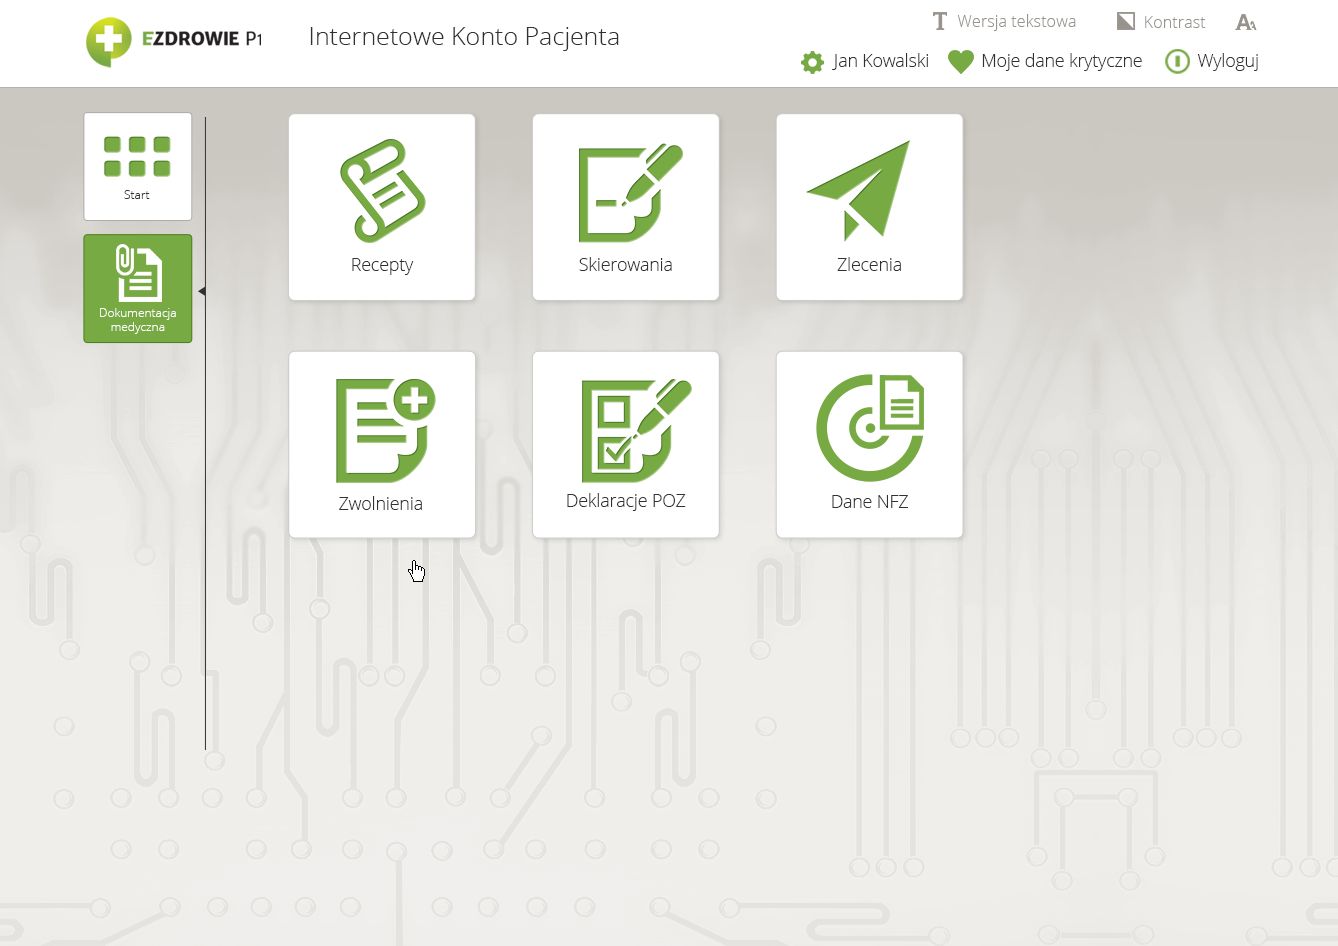1338x946 pixels.
Task: Toggle the Kontrast mode
Action: coord(1161,21)
